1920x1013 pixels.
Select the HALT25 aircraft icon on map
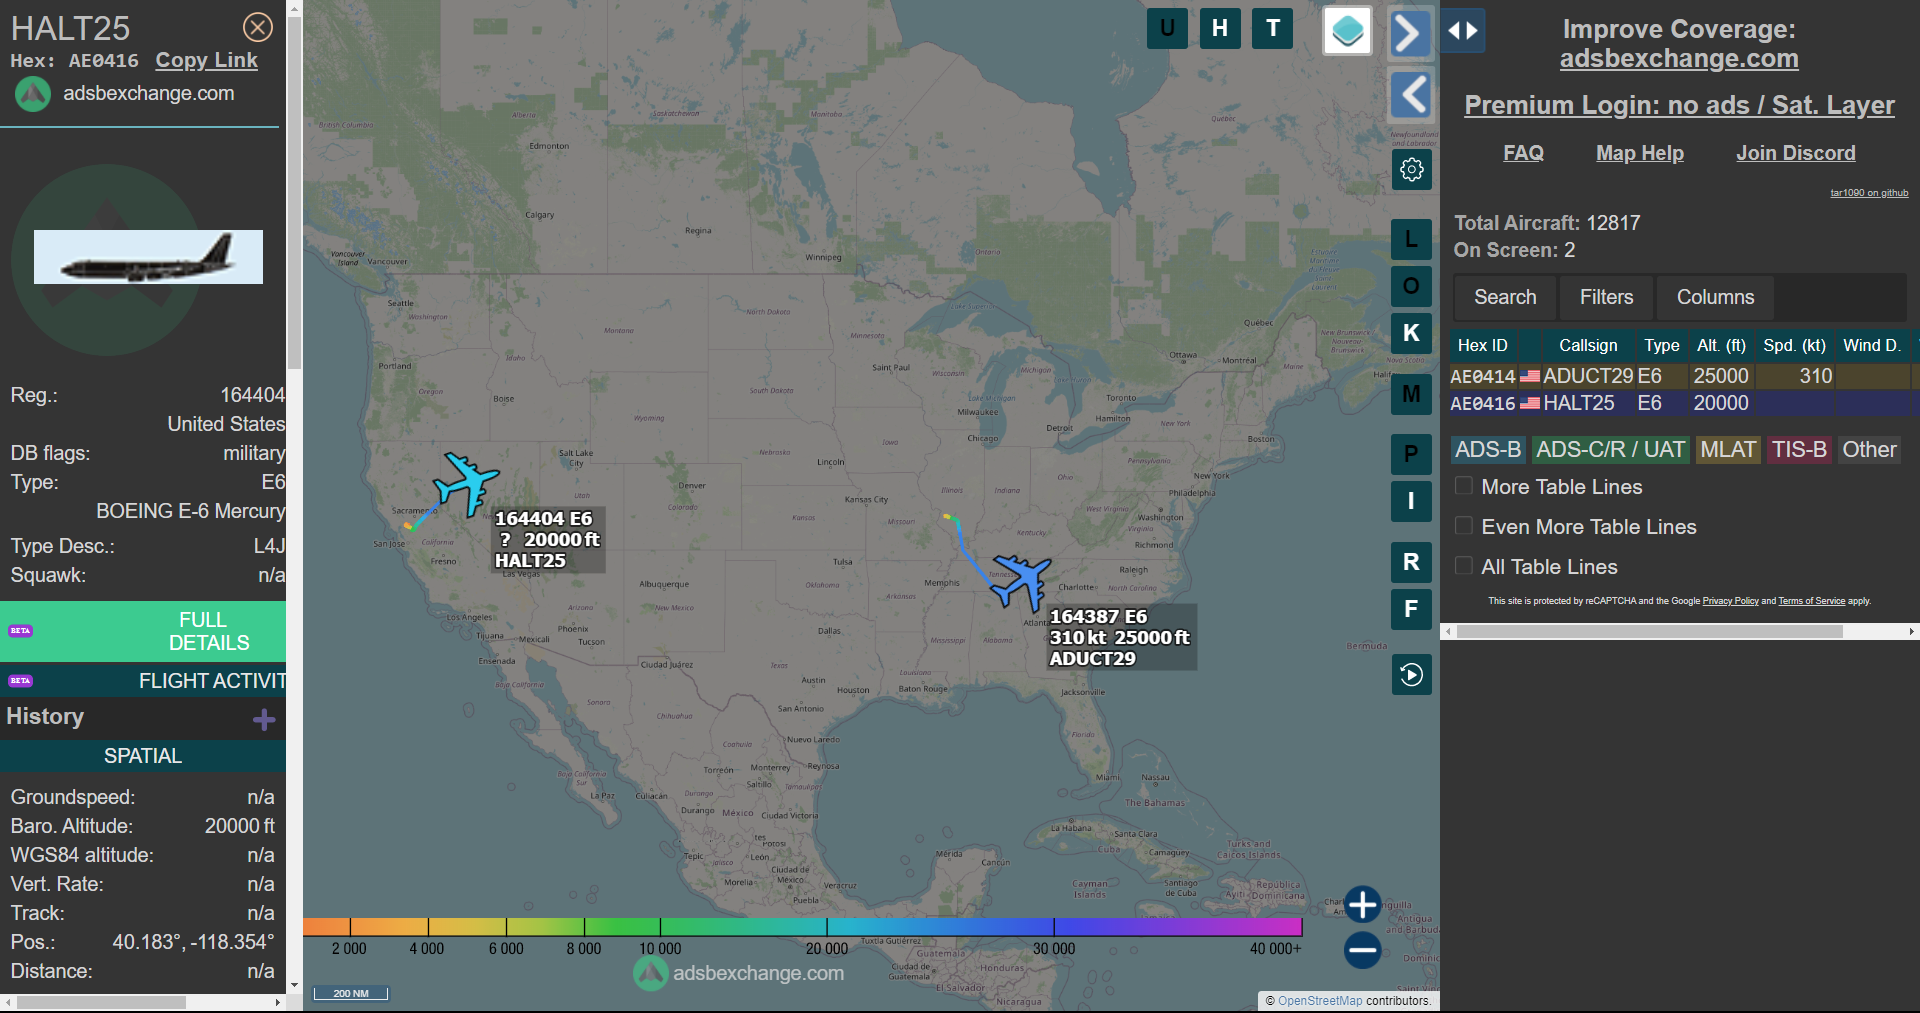[466, 483]
